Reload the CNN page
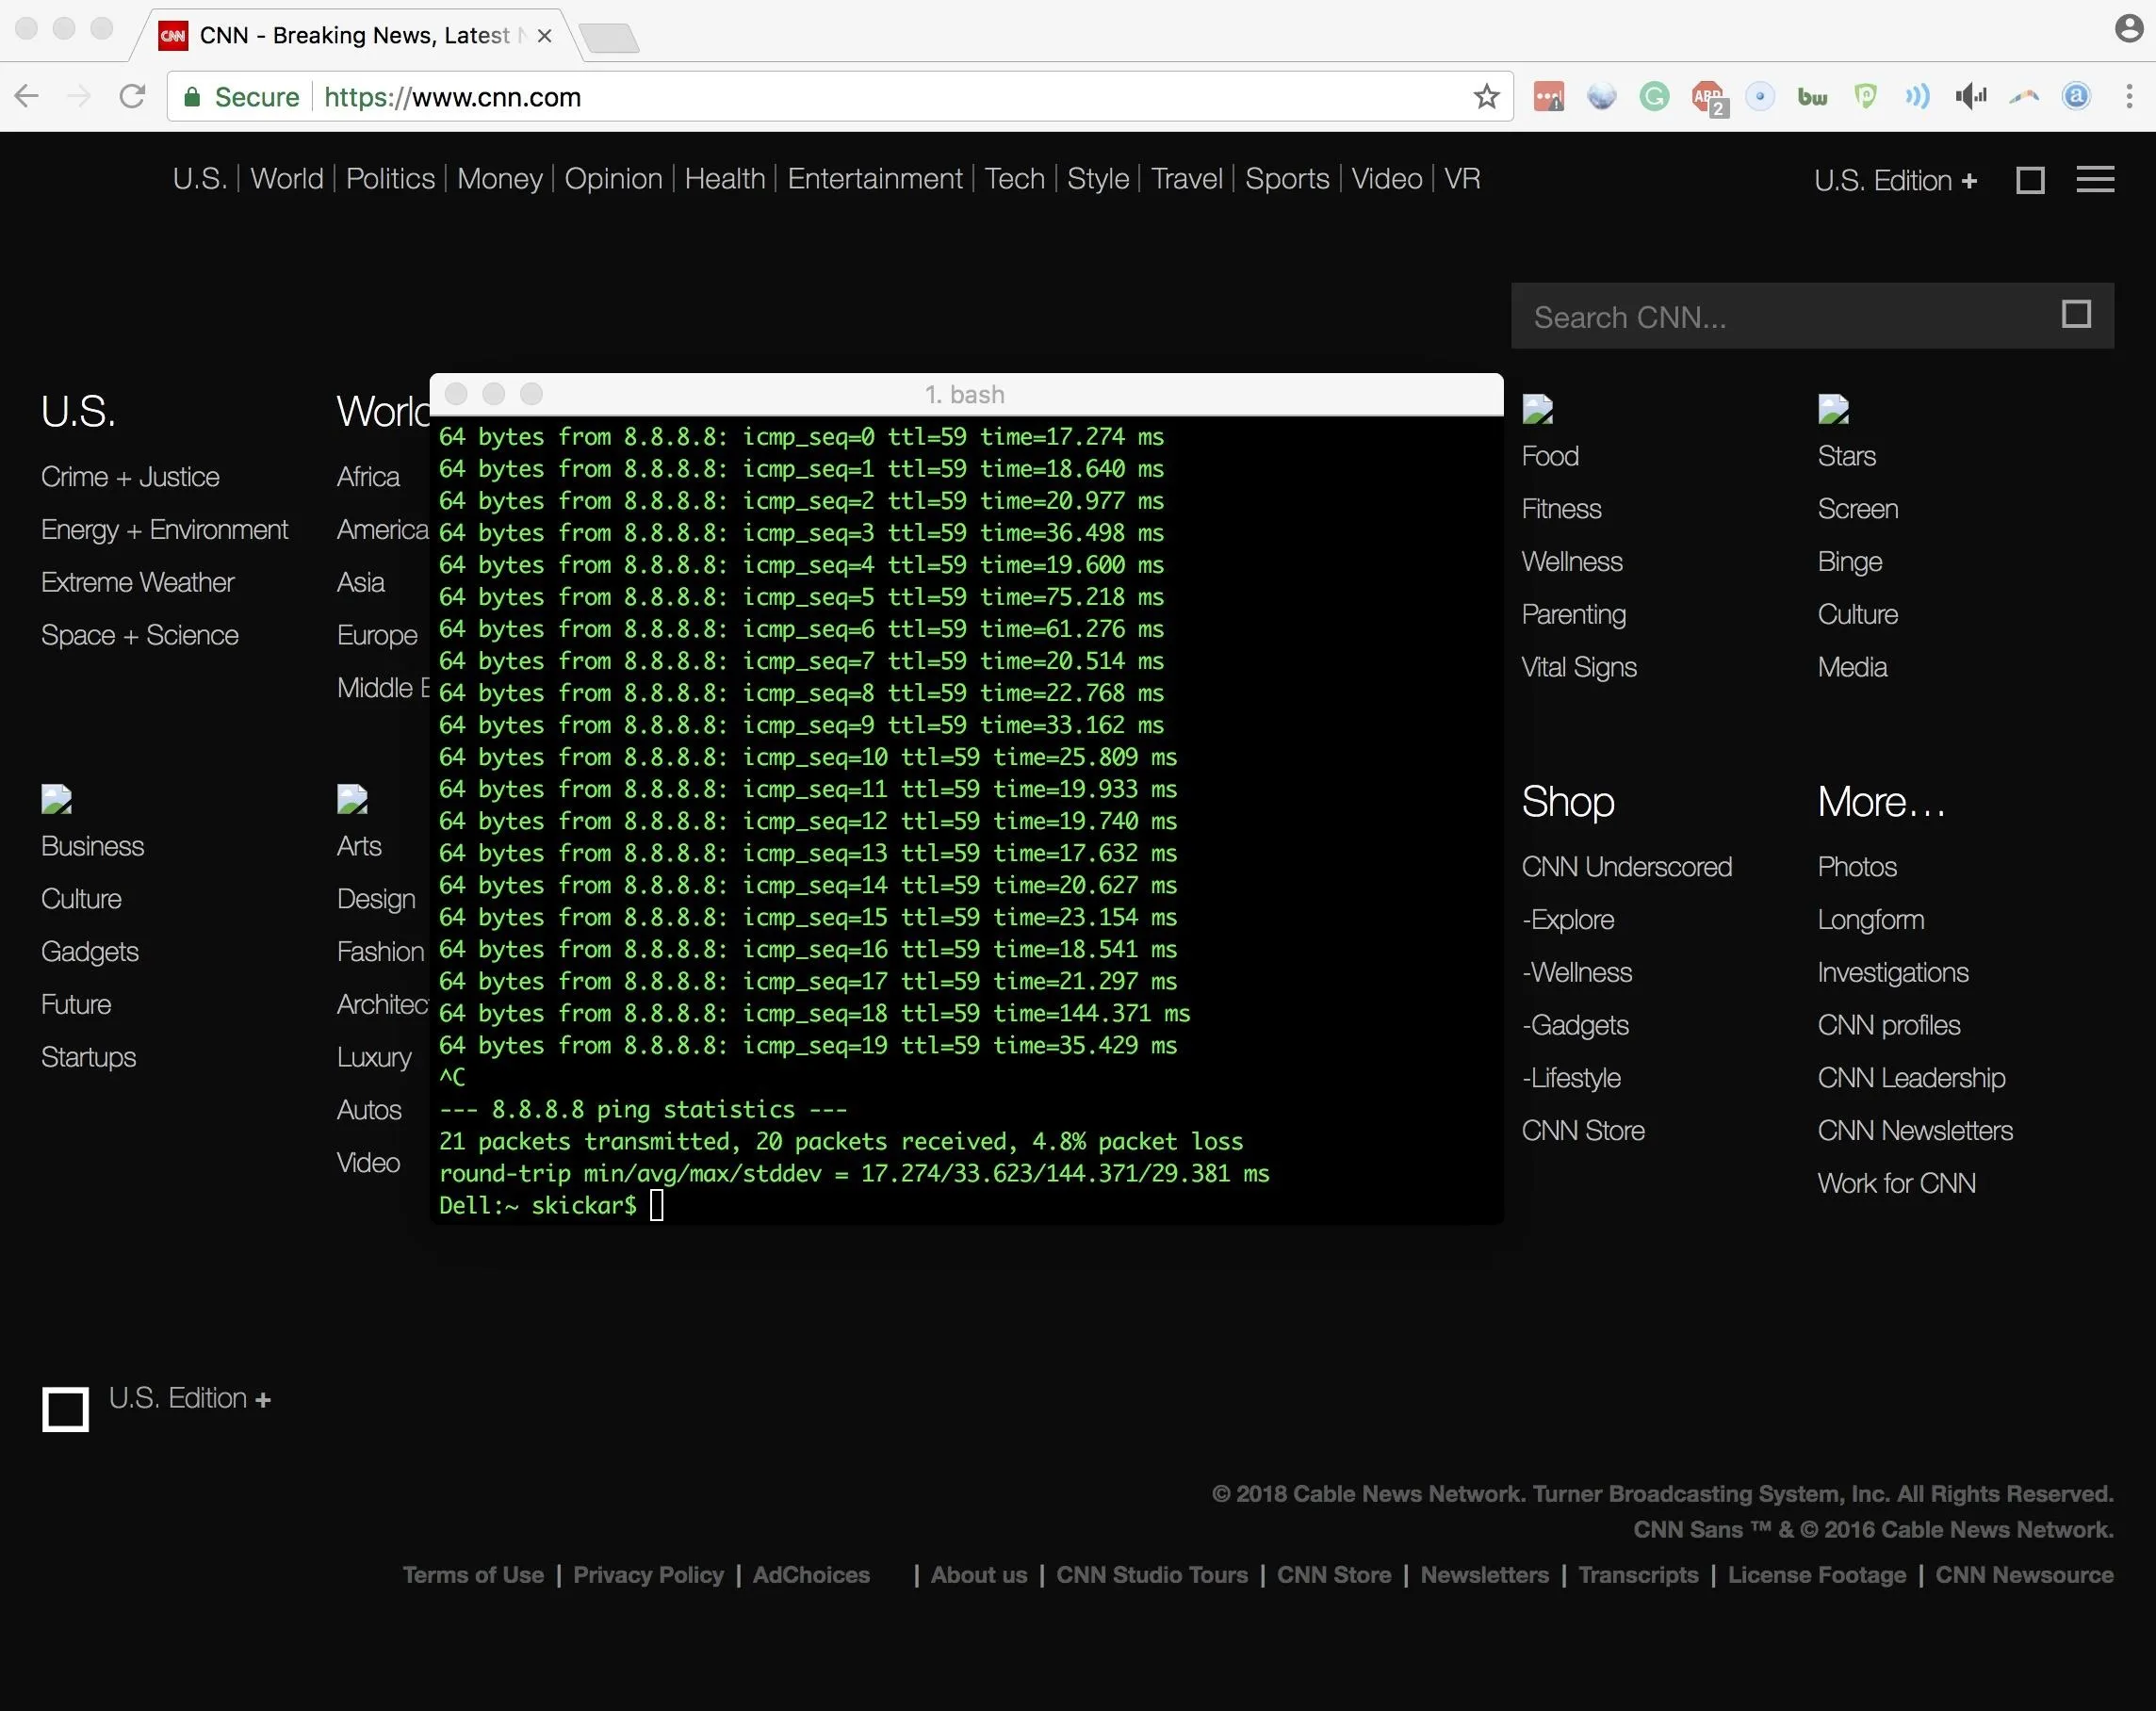The image size is (2156, 1711). (x=132, y=97)
